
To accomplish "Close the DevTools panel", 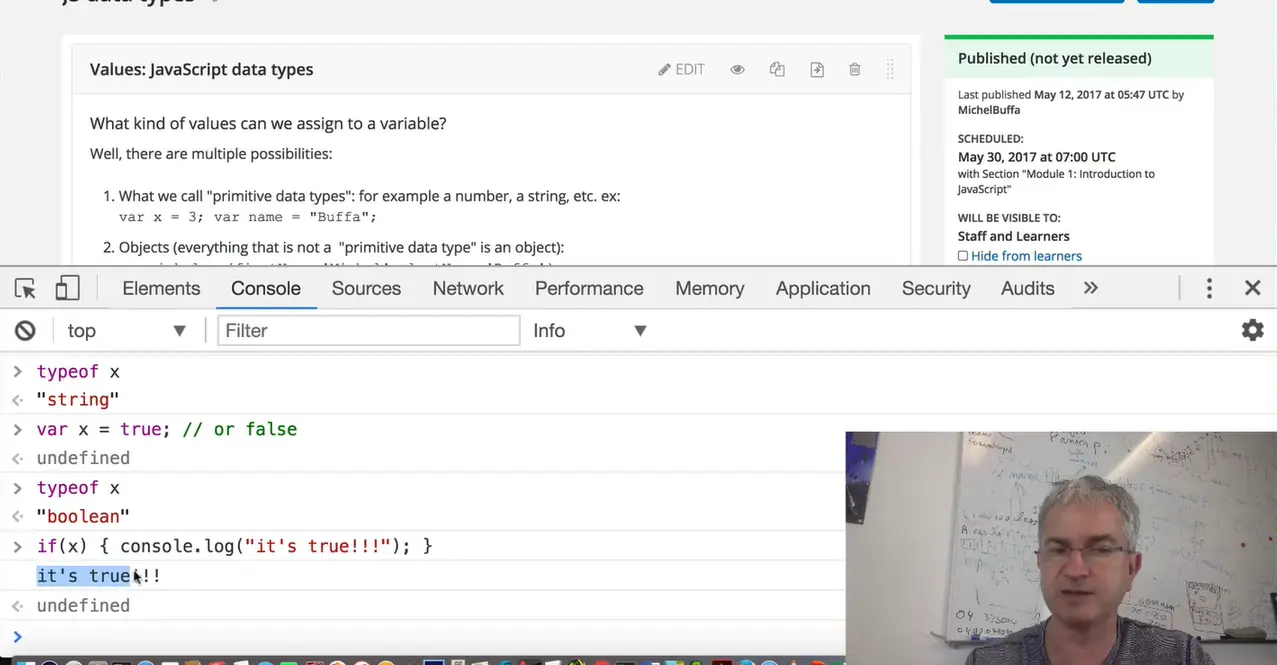I will click(1252, 288).
